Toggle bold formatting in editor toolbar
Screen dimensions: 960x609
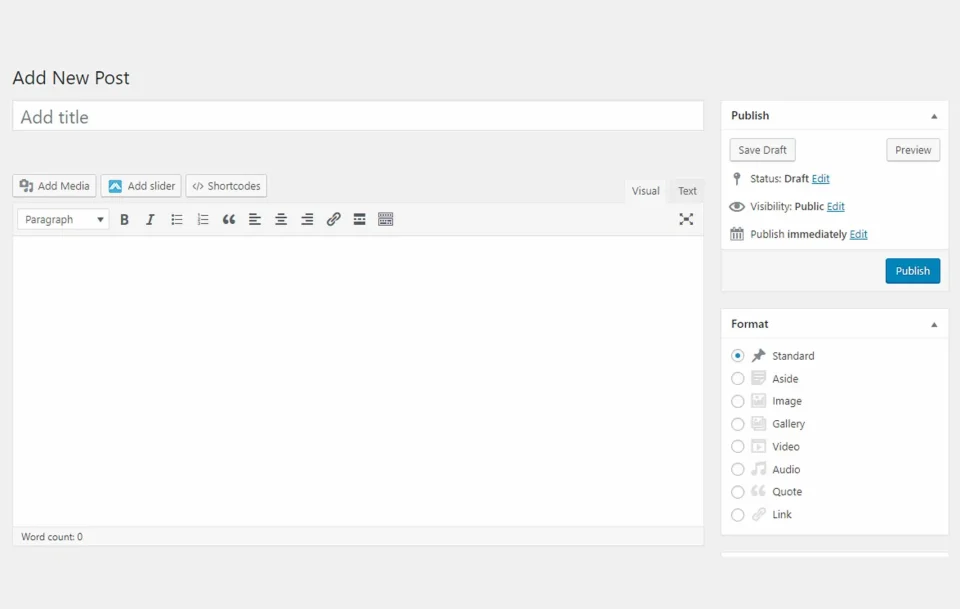[x=125, y=220]
